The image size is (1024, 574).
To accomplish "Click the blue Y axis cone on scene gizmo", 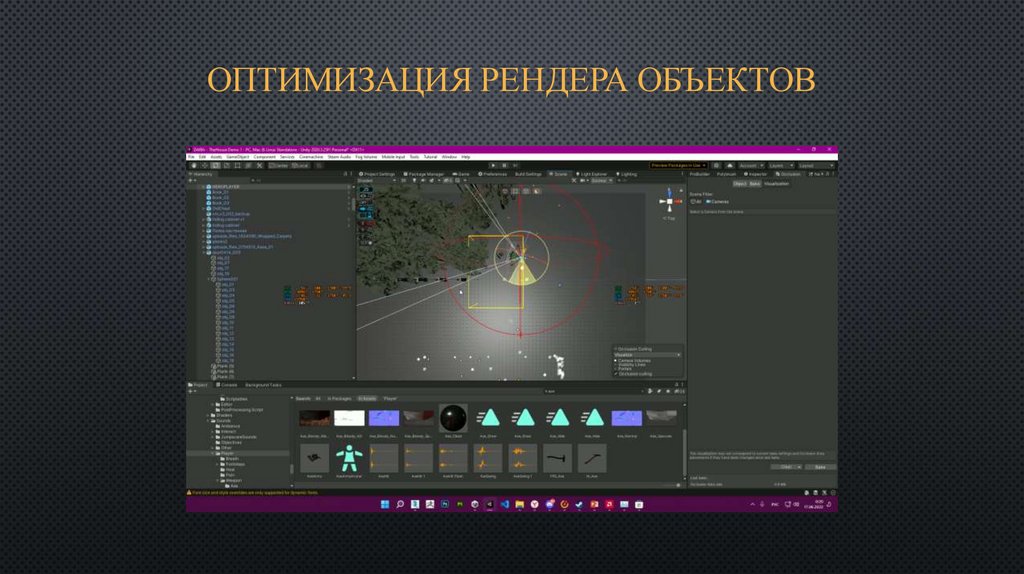I will 669,193.
